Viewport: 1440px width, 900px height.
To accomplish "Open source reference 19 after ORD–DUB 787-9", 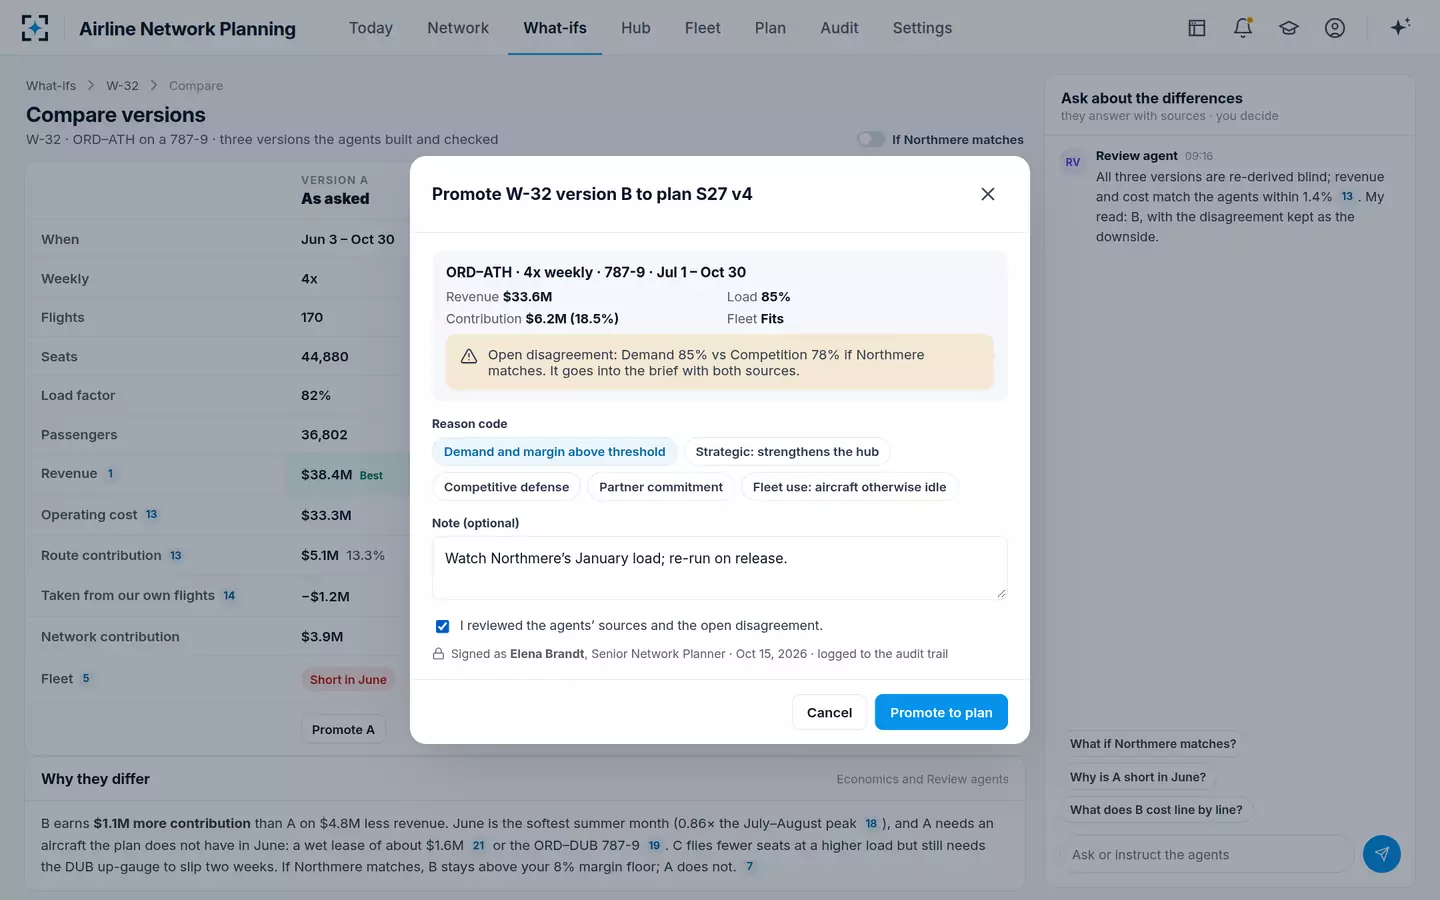I will point(655,846).
